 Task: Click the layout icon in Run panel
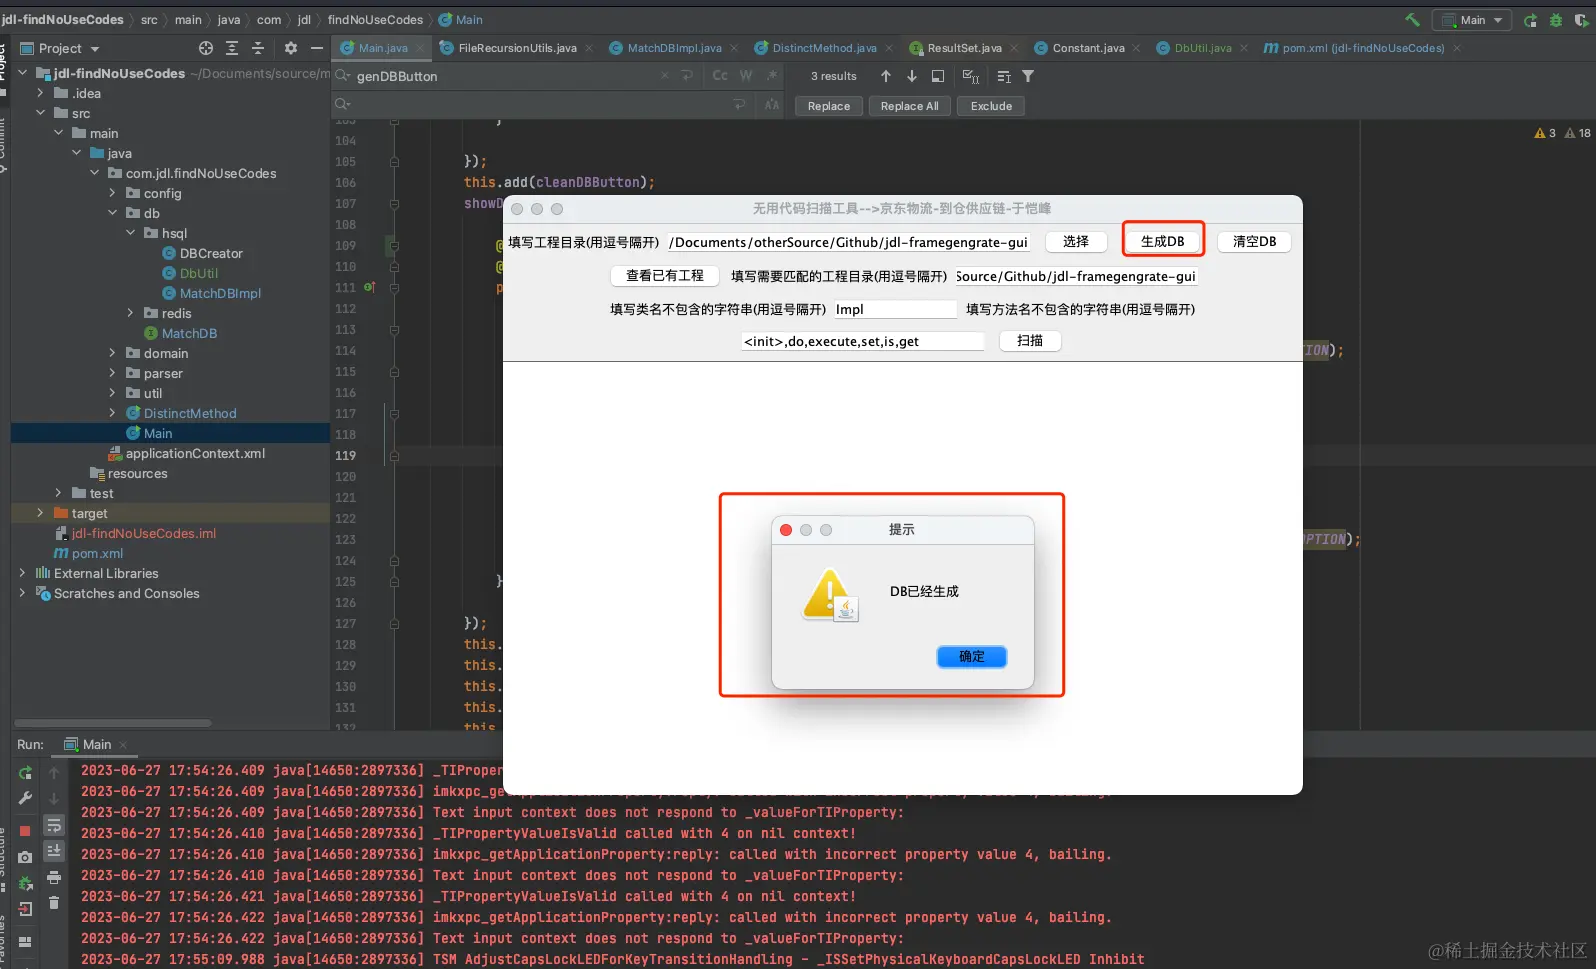[x=25, y=942]
